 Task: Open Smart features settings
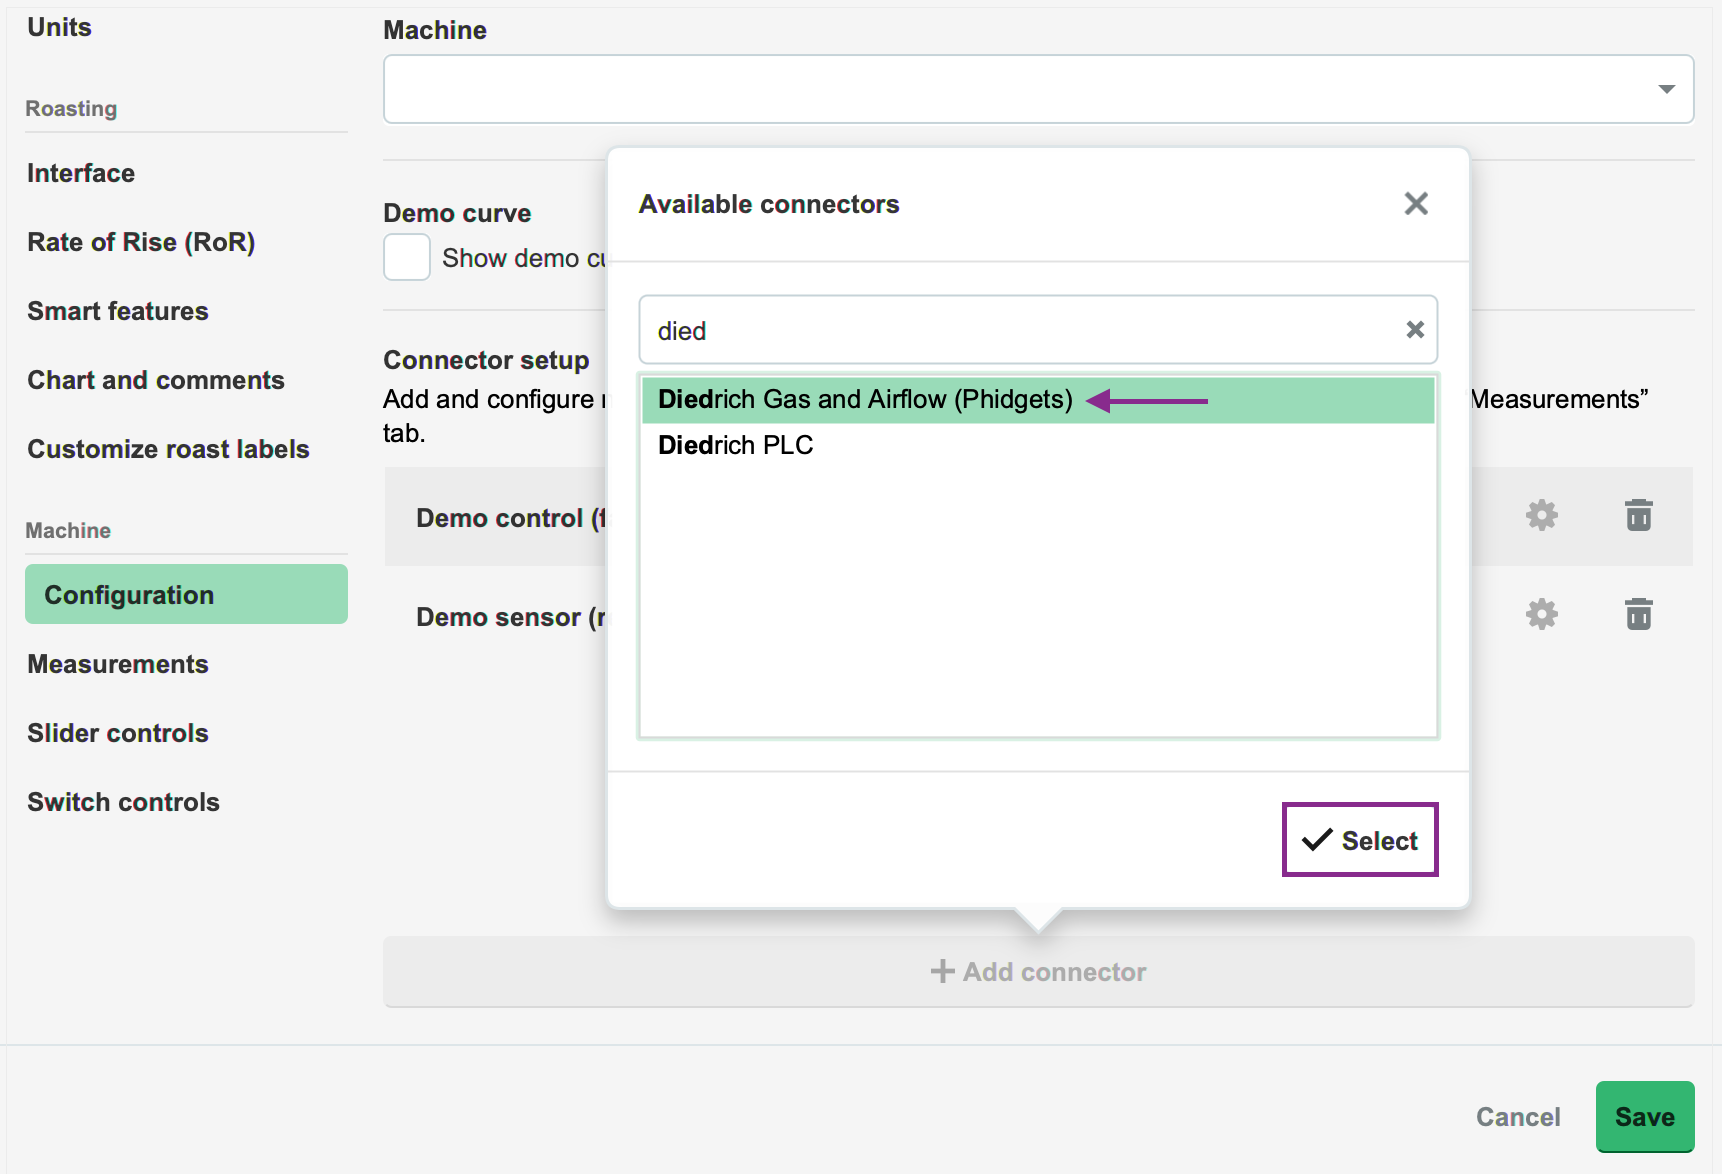pyautogui.click(x=118, y=311)
